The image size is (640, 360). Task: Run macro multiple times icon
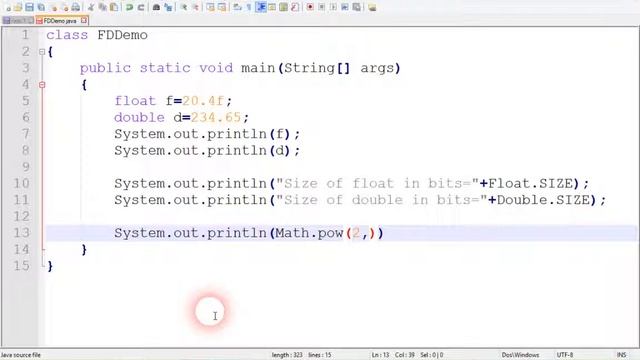coord(344,7)
